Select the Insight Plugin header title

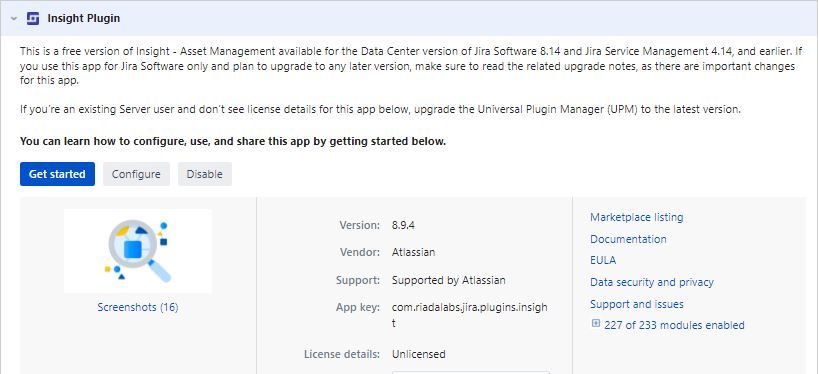coord(83,18)
